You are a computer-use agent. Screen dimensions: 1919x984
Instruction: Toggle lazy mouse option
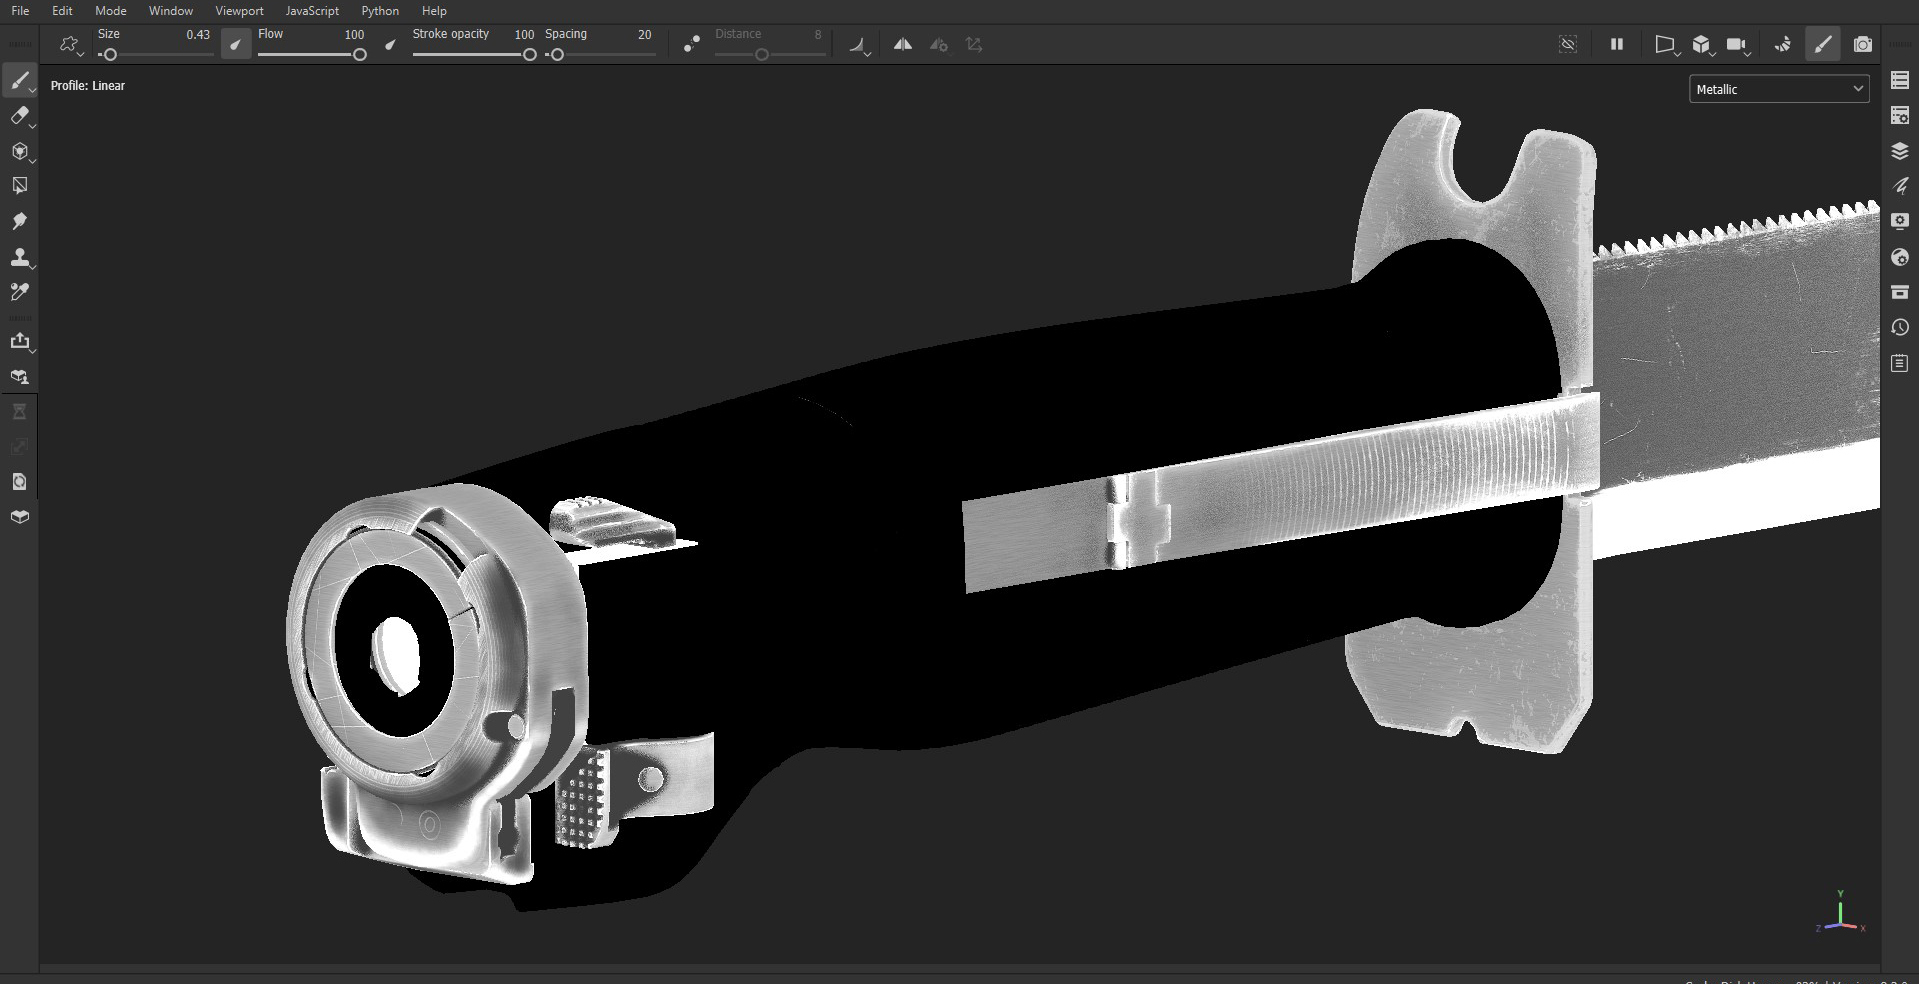[x=691, y=45]
